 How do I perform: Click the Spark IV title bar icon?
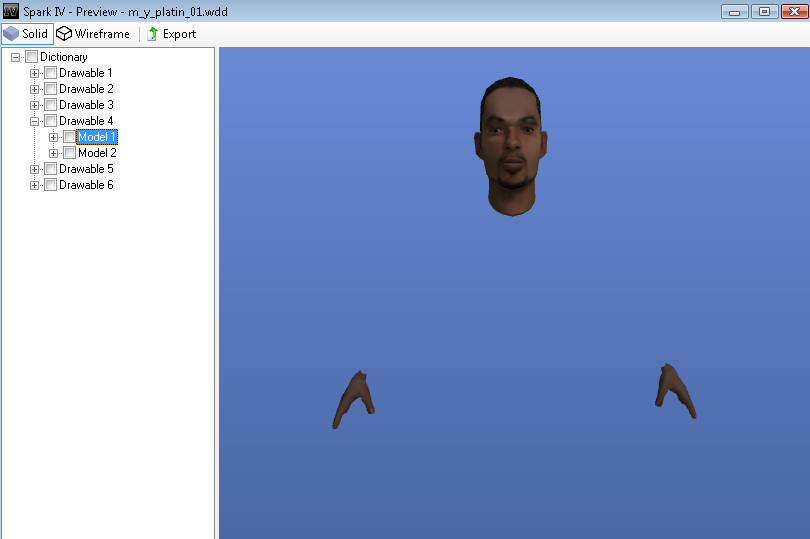[x=11, y=11]
